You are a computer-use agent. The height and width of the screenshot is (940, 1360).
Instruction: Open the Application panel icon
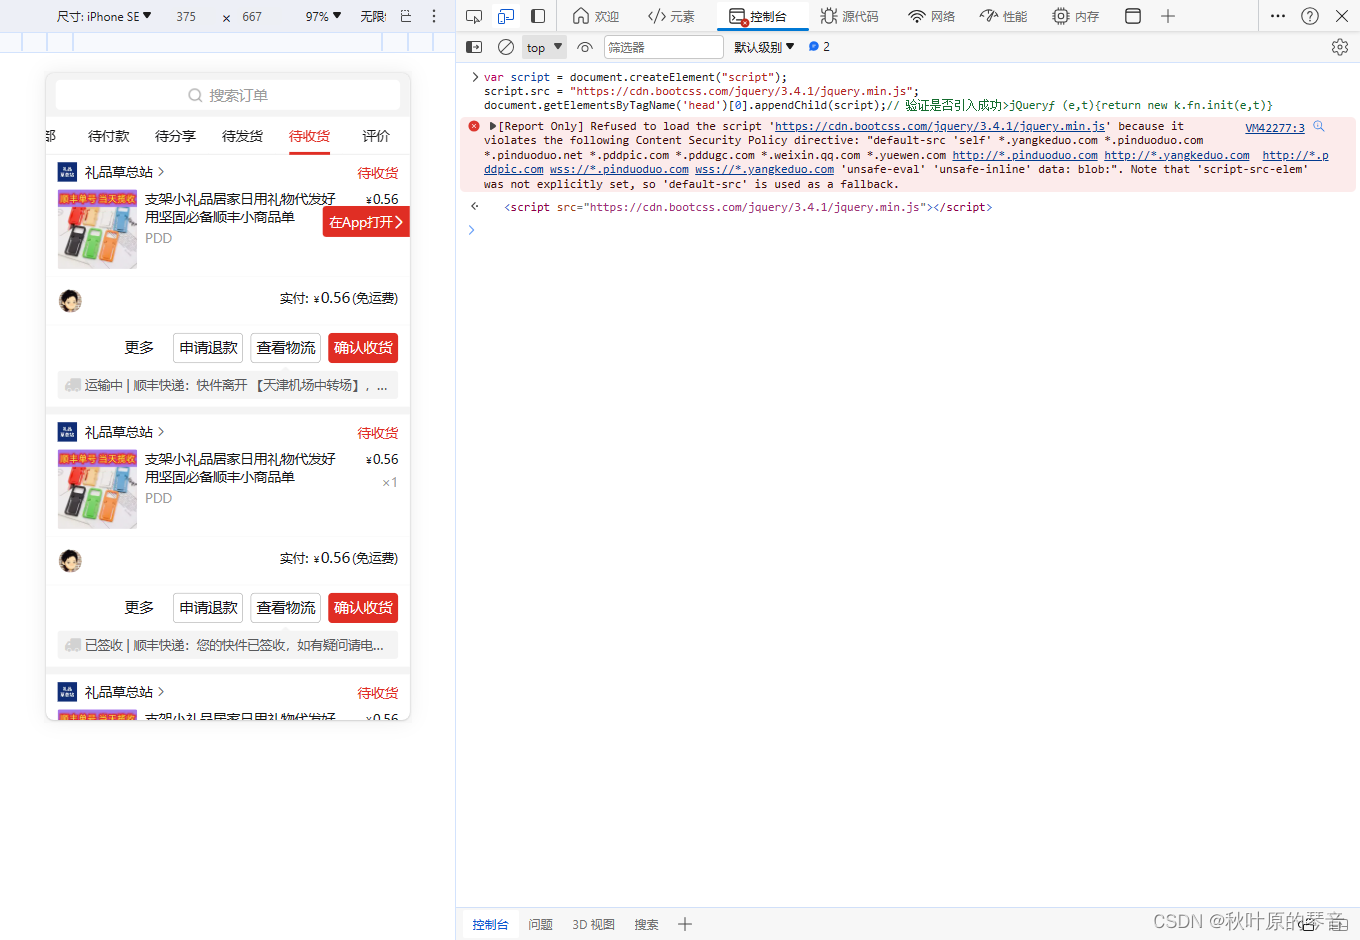pyautogui.click(x=1133, y=16)
